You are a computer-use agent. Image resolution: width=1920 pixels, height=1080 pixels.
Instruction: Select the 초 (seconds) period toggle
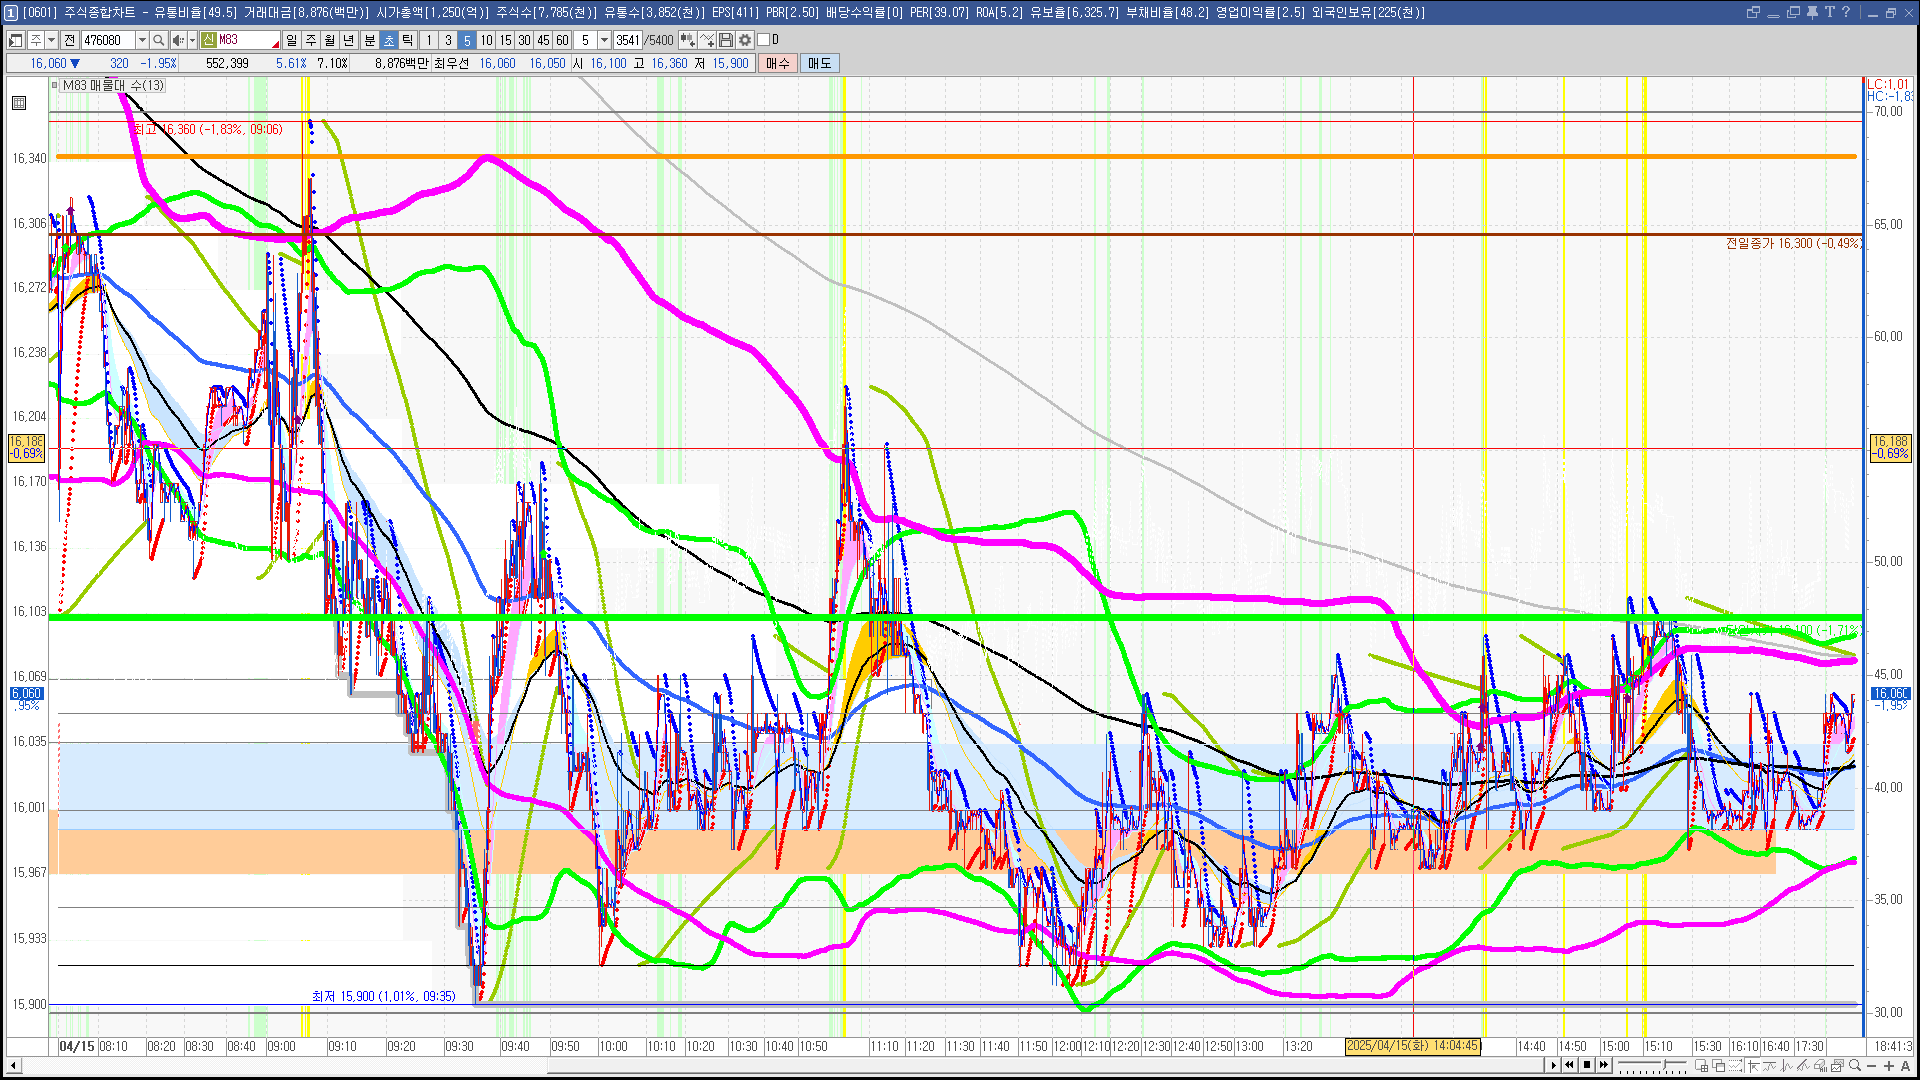coord(389,40)
